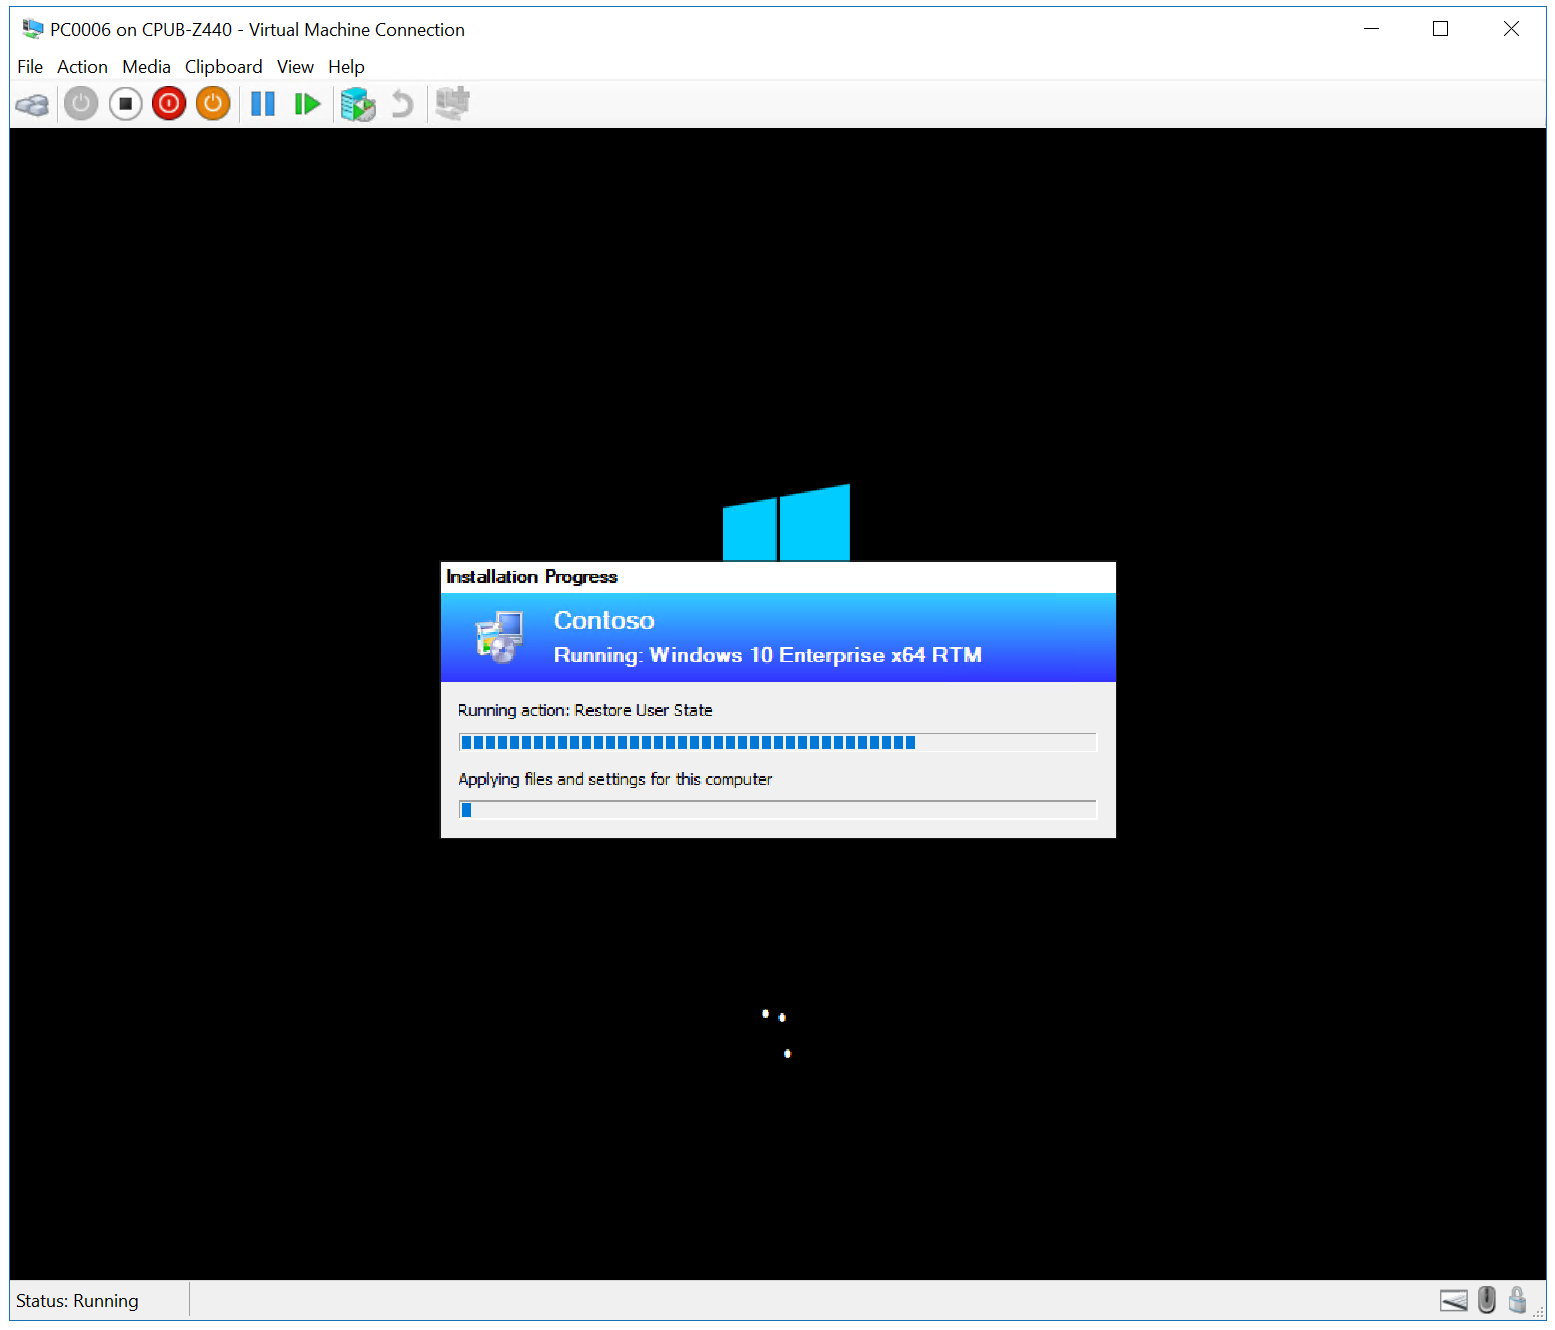Pause the running virtual machine
Viewport: 1555px width, 1330px height.
tap(263, 104)
